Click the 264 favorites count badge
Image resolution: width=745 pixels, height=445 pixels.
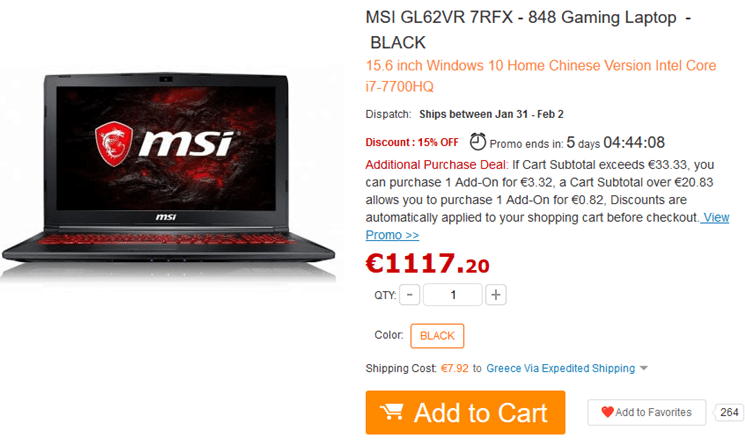pos(728,412)
